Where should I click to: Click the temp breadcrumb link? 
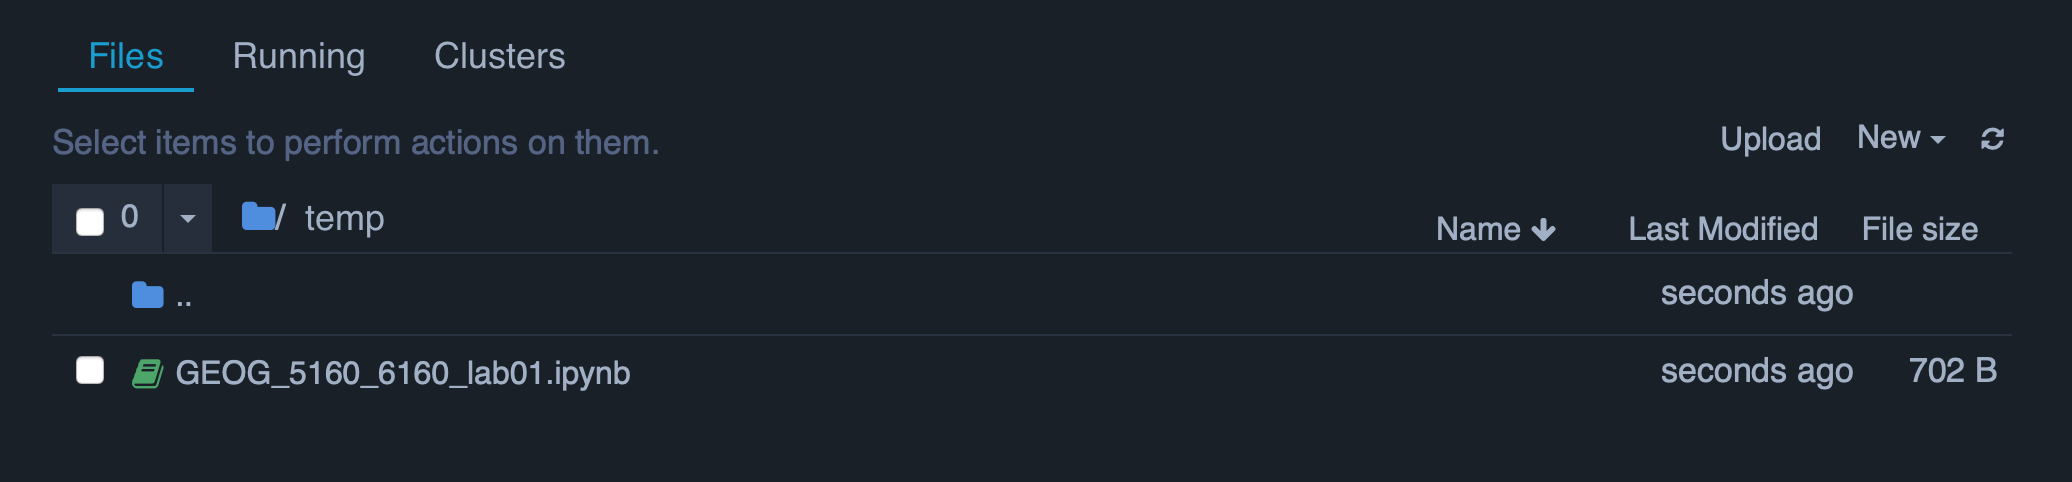point(344,218)
